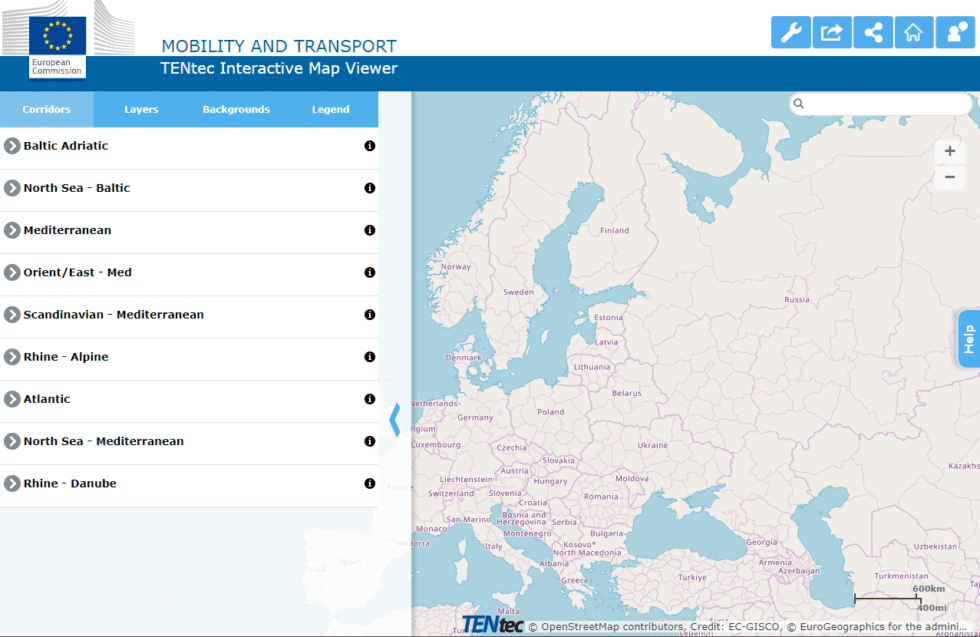Click the export/share arrow icon
980x637 pixels.
(832, 32)
